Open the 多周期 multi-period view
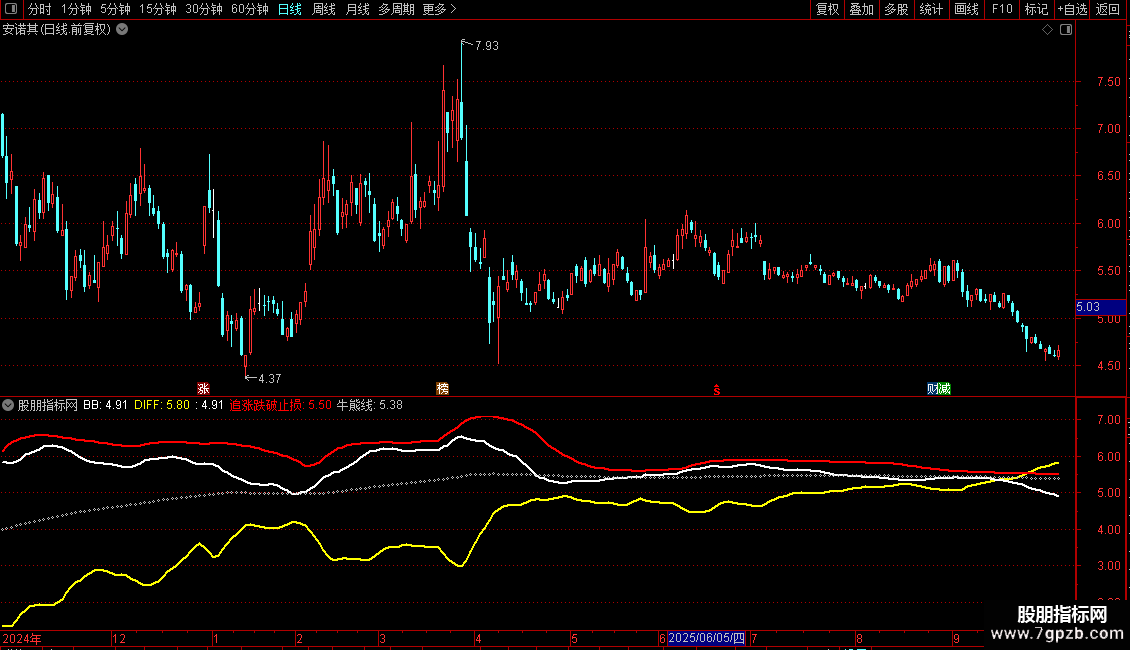The image size is (1130, 650). [396, 9]
